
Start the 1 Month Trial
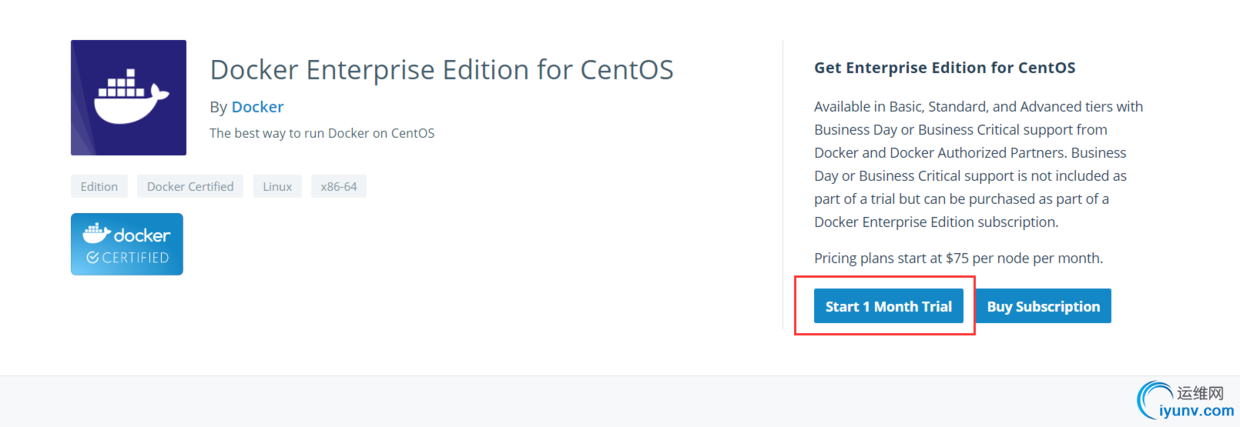[888, 306]
